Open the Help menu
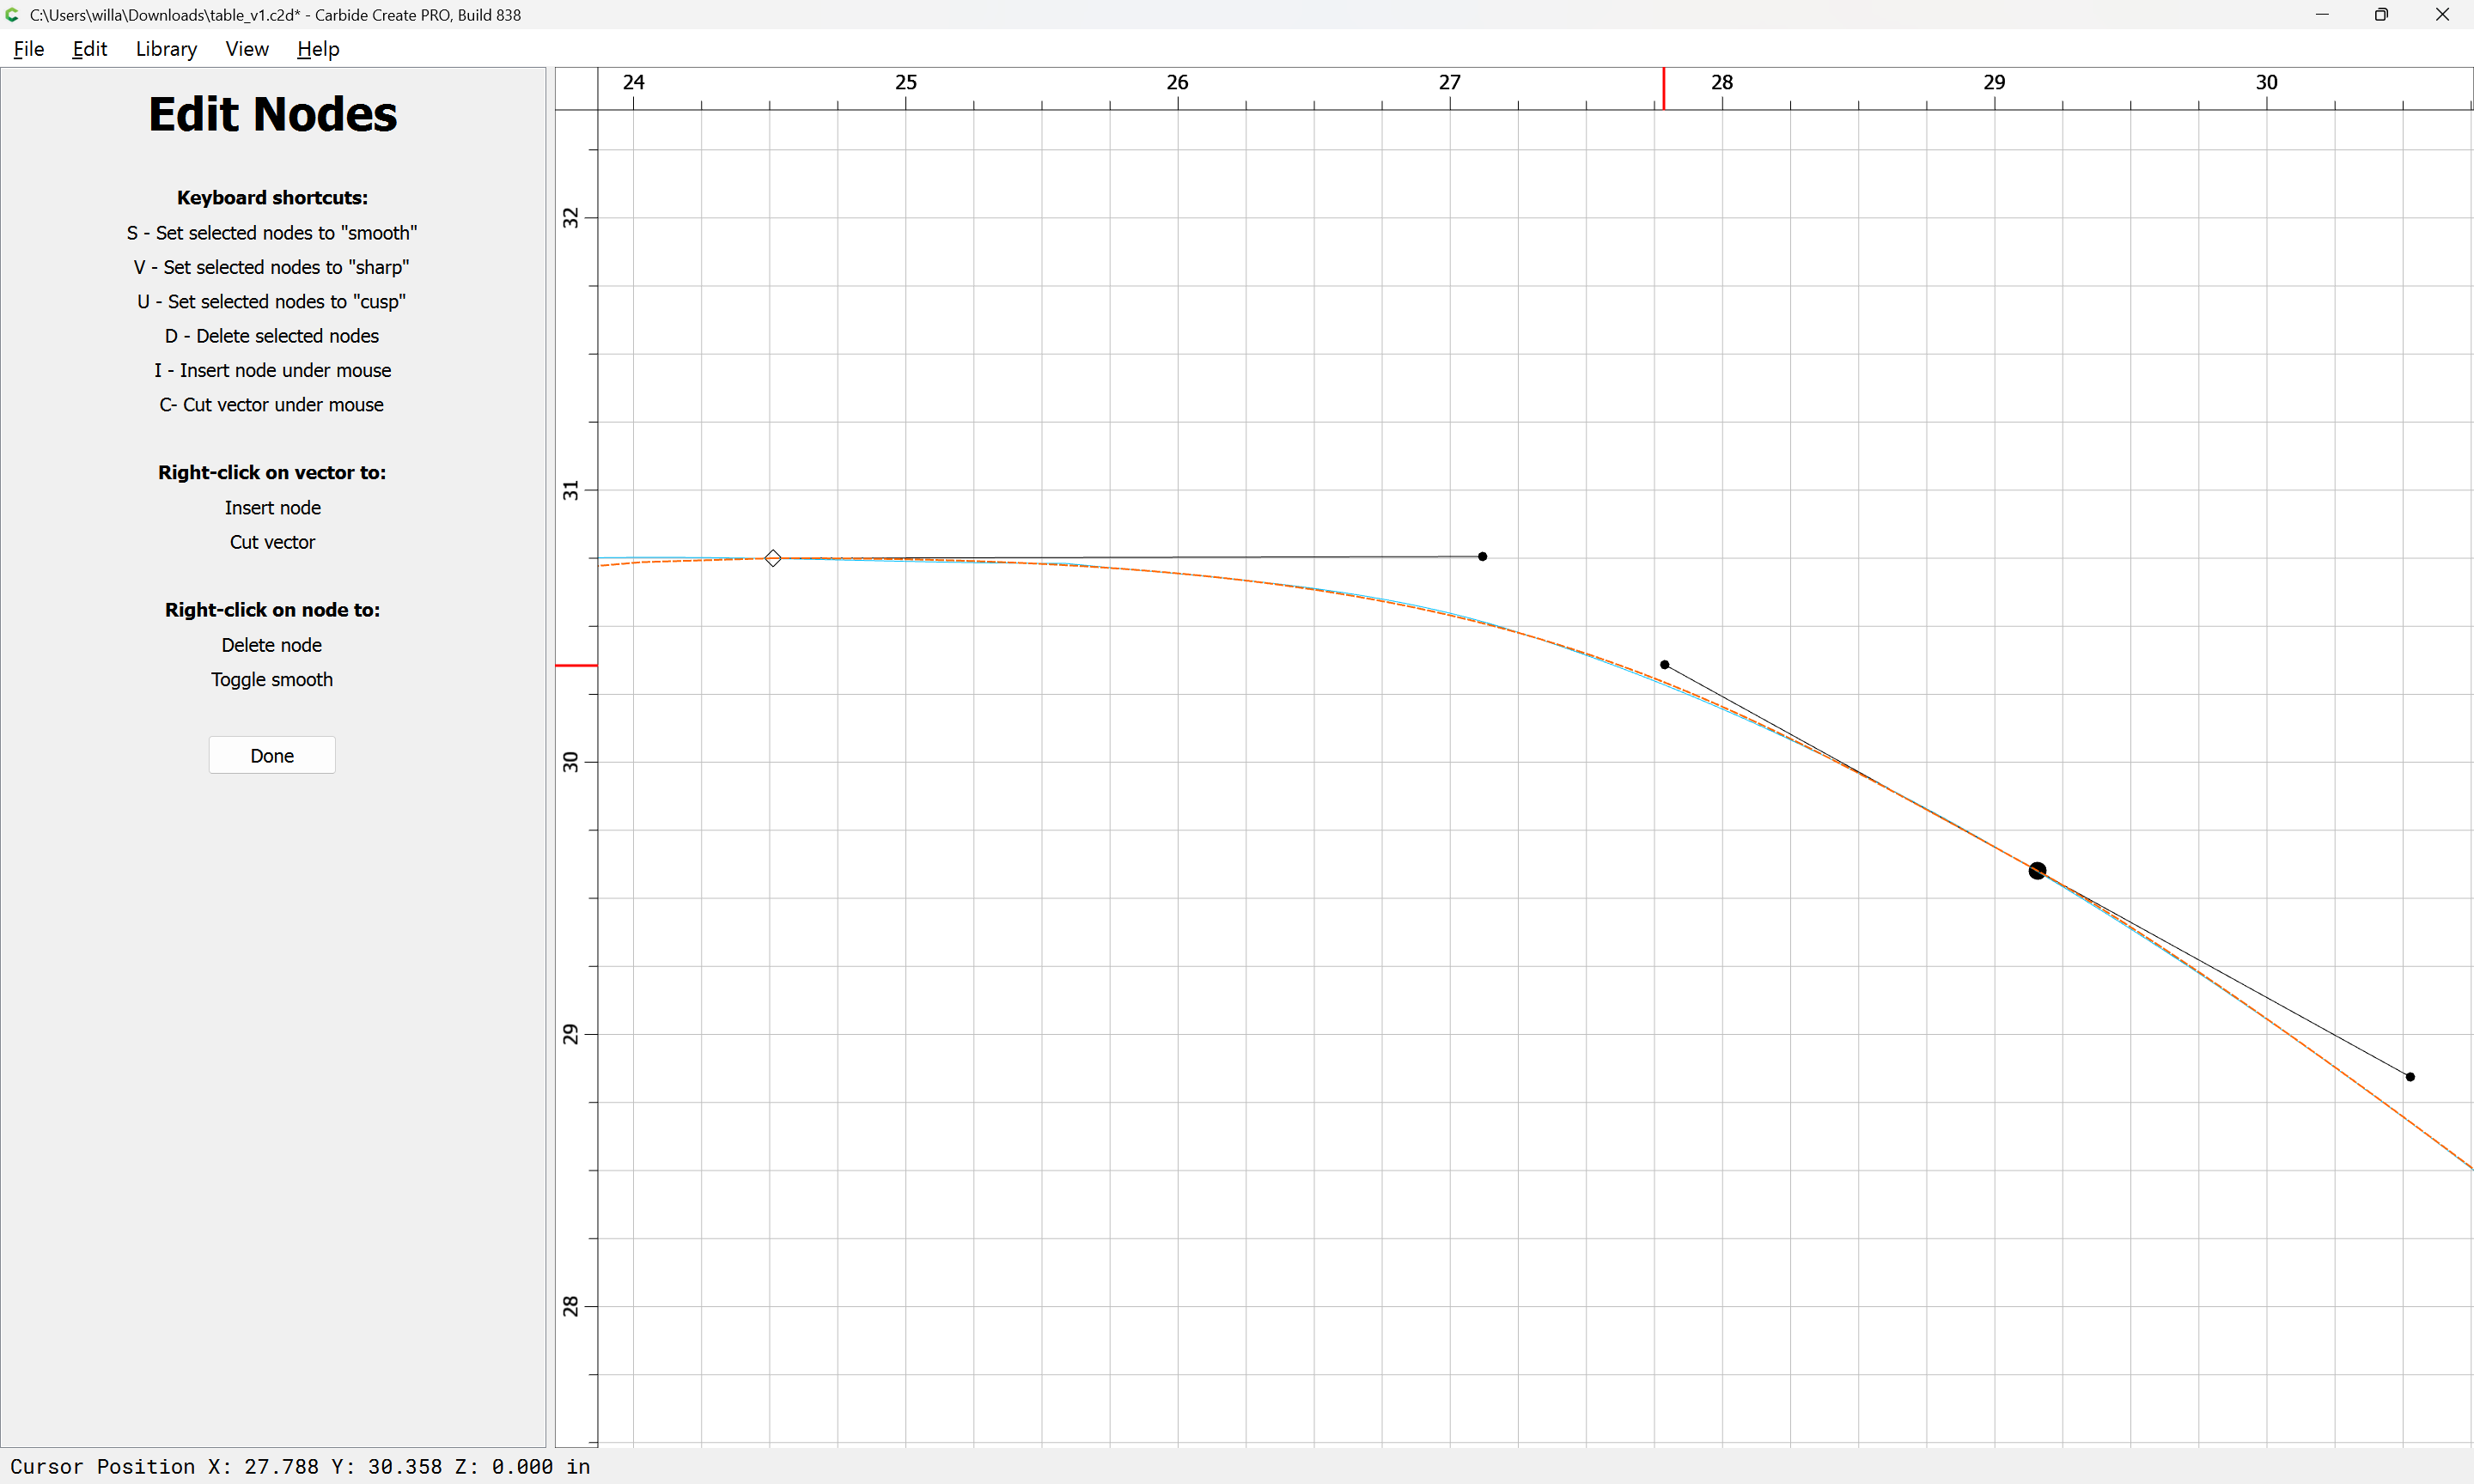This screenshot has height=1484, width=2474. click(x=318, y=49)
